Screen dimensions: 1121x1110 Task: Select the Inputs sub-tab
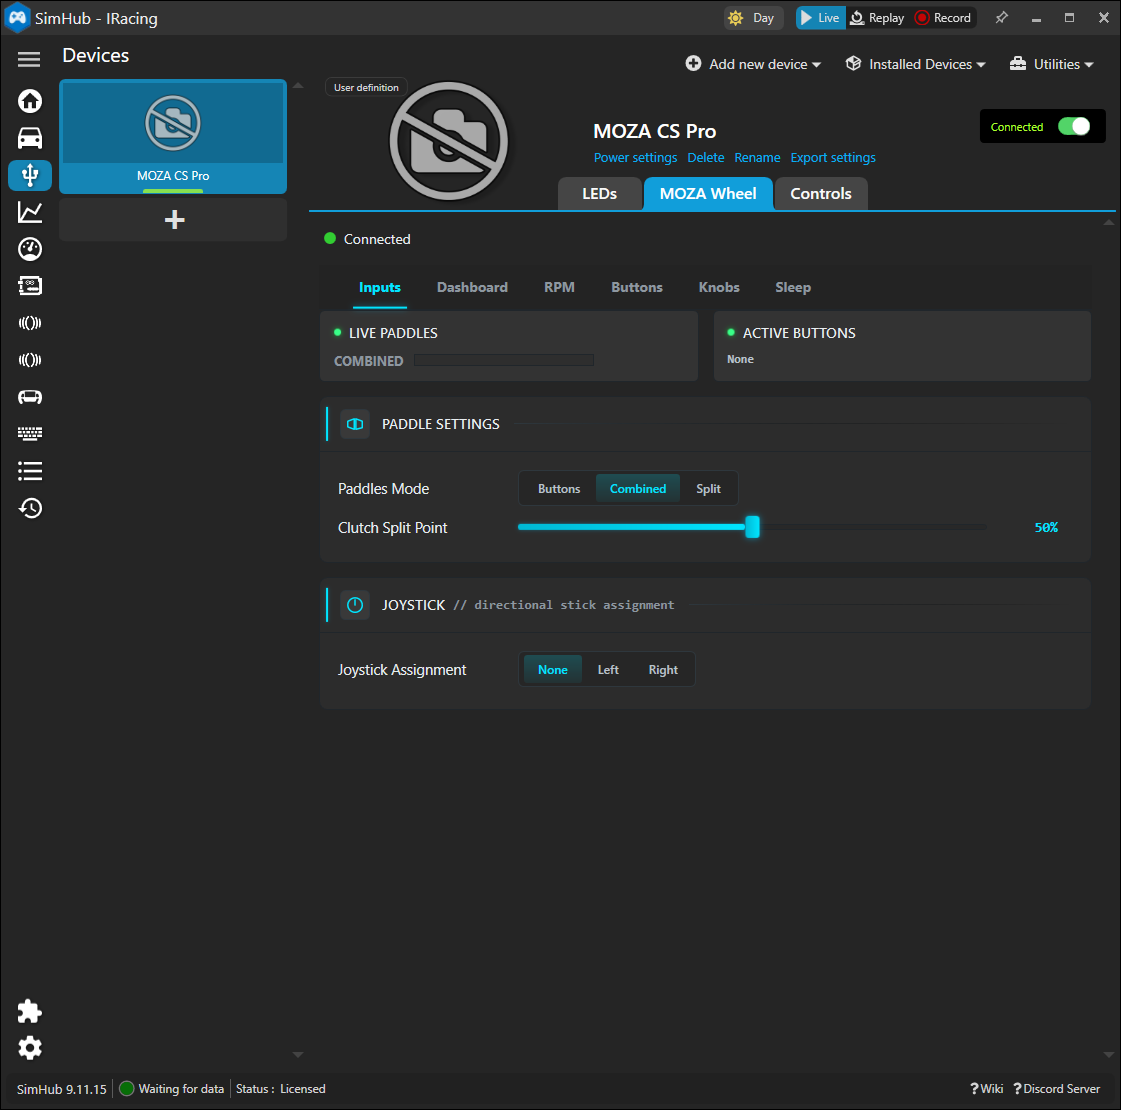click(x=380, y=287)
